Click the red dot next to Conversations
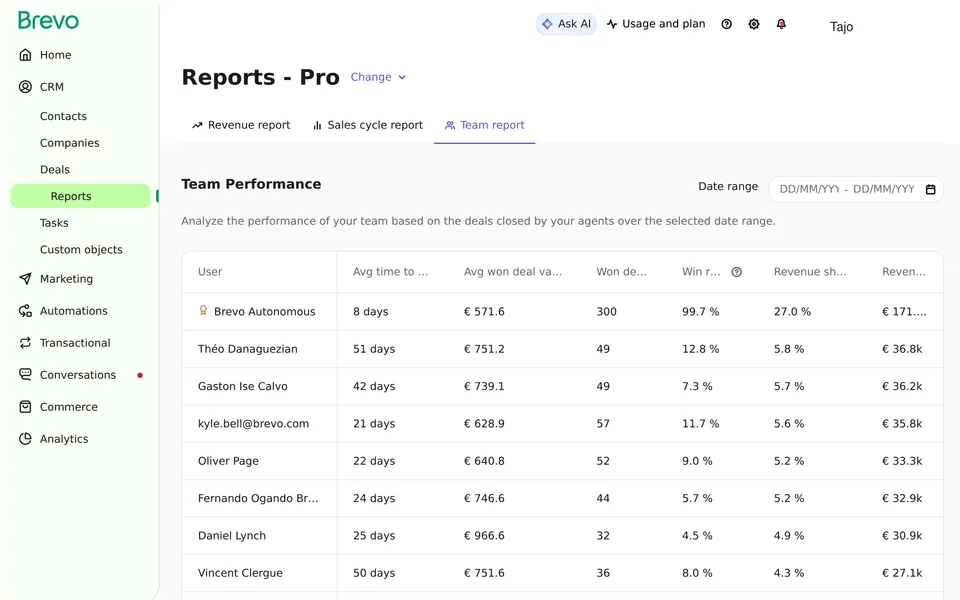The height and width of the screenshot is (600, 960). point(140,375)
